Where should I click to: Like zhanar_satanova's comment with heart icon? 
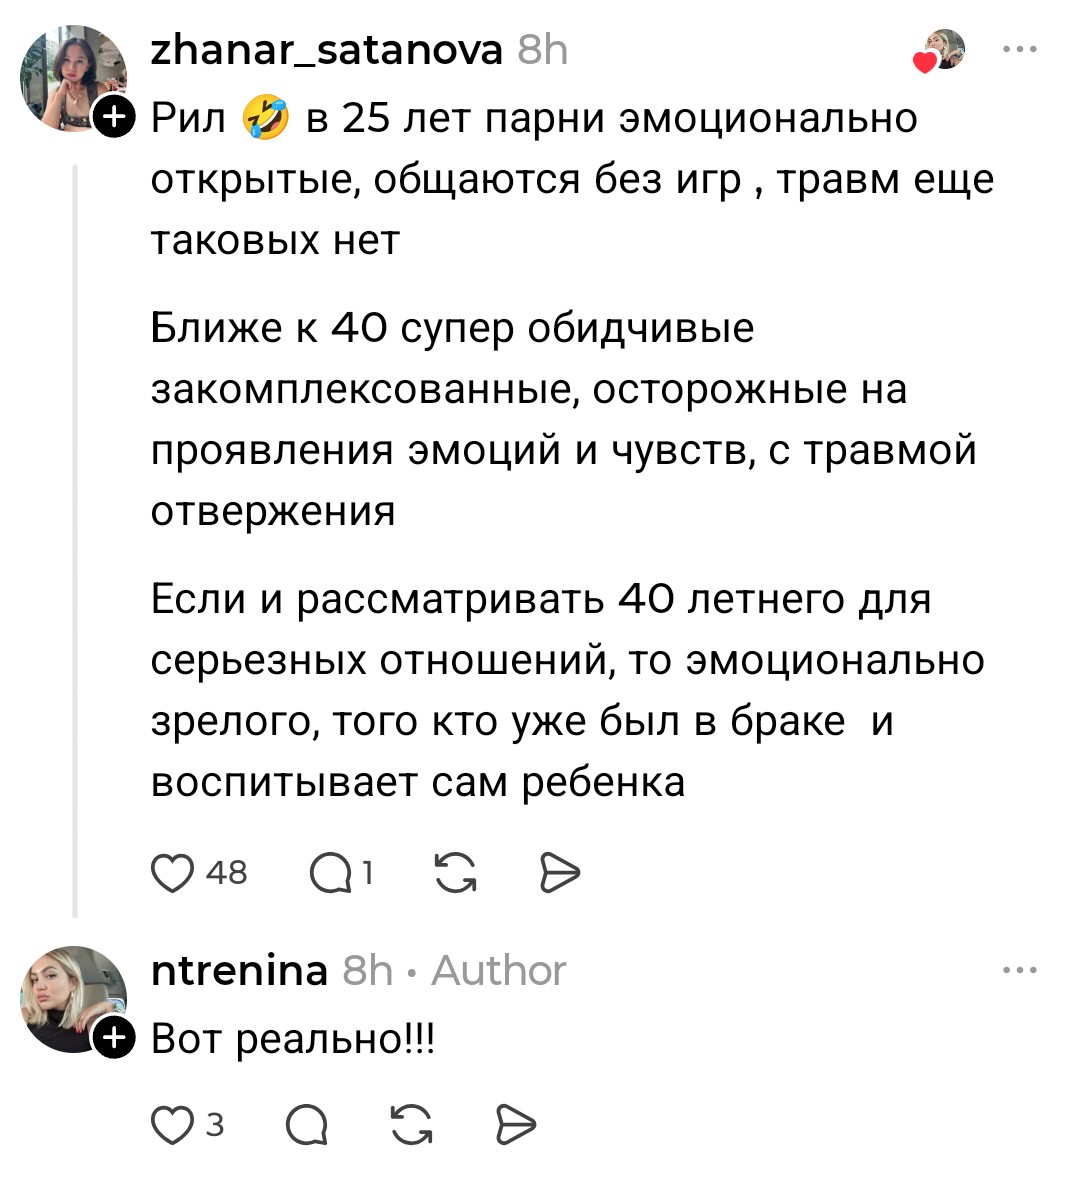(172, 873)
